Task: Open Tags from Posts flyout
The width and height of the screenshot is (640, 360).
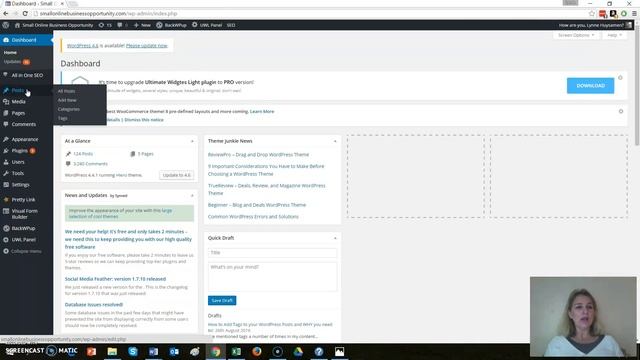Action: coord(62,118)
